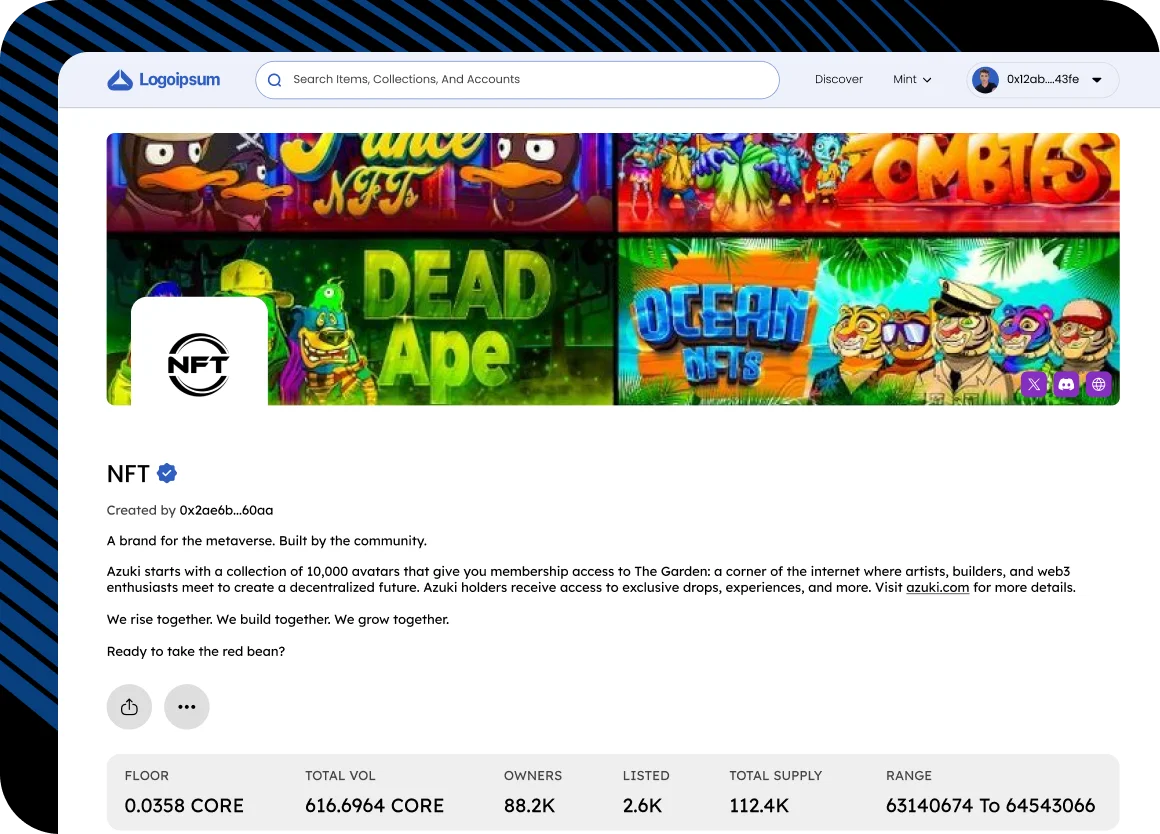The image size is (1160, 834).
Task: Expand the wallet account dropdown arrow
Action: coord(1097,80)
